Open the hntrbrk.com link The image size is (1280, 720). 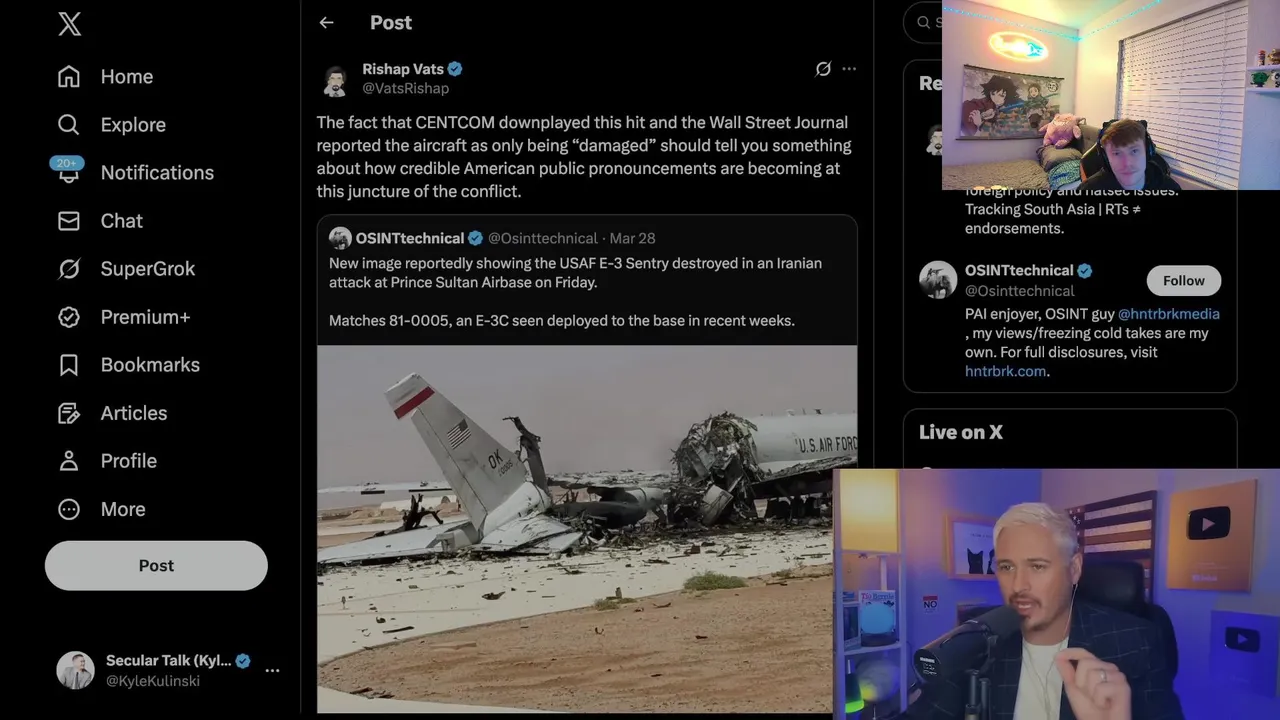[1005, 371]
